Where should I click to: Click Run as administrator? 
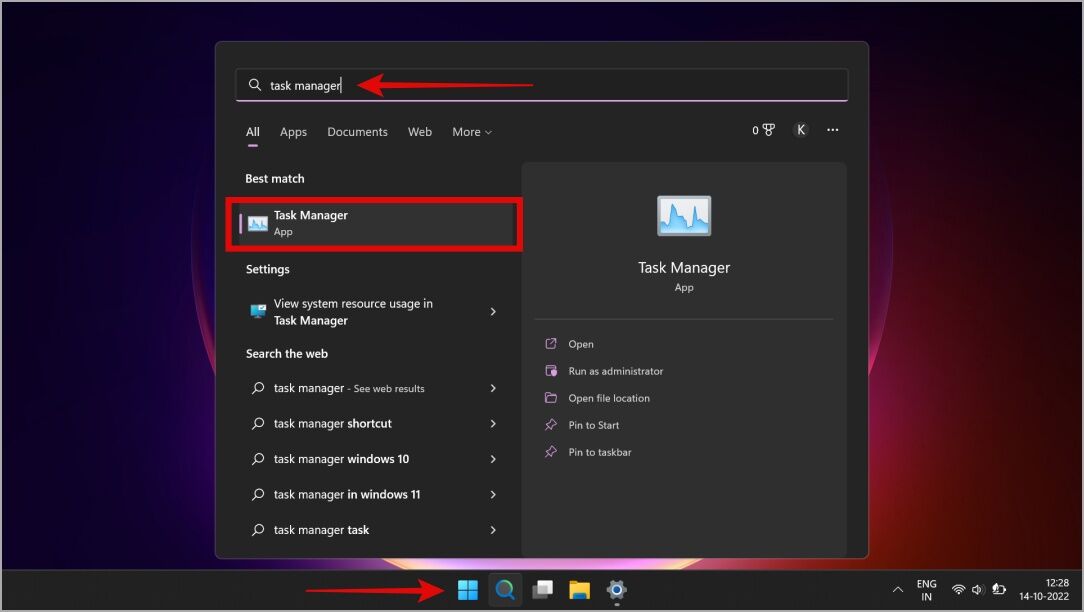[x=615, y=371]
